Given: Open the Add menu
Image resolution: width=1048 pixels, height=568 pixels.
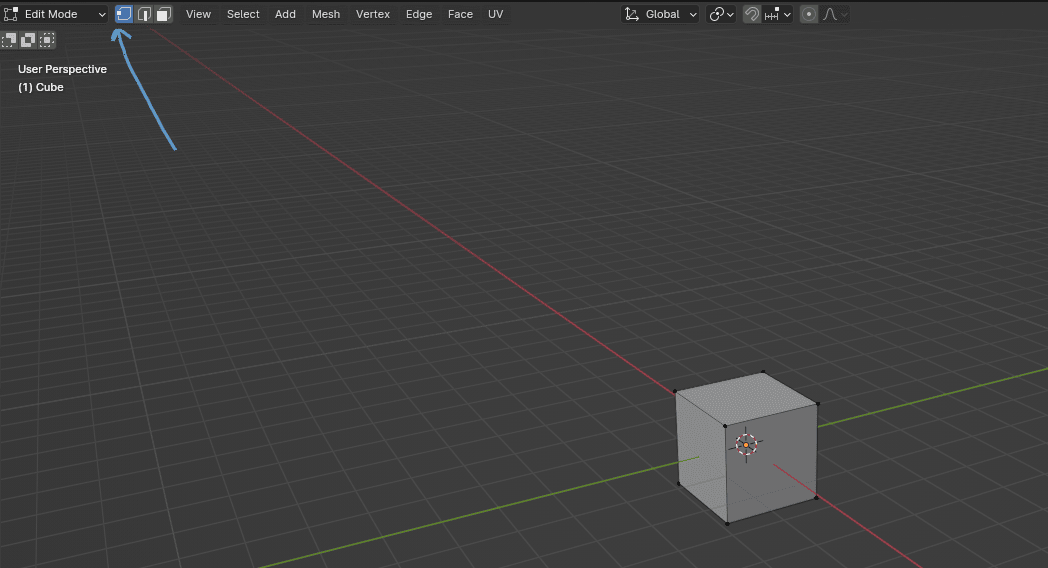Looking at the screenshot, I should (285, 14).
